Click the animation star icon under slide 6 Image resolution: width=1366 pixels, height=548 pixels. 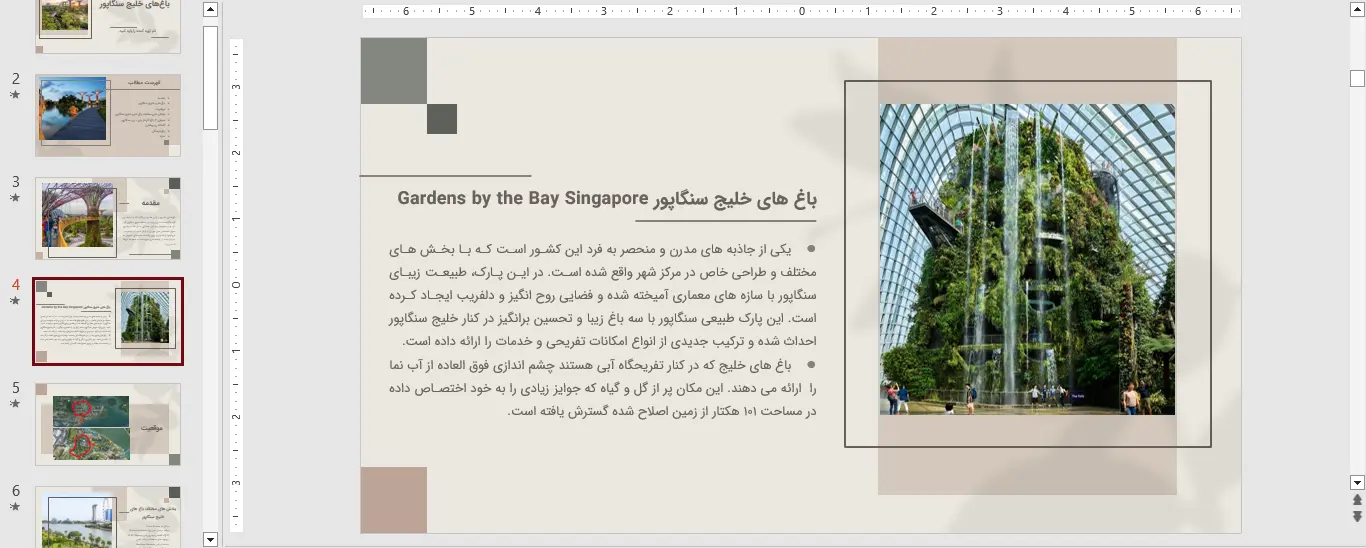click(15, 507)
